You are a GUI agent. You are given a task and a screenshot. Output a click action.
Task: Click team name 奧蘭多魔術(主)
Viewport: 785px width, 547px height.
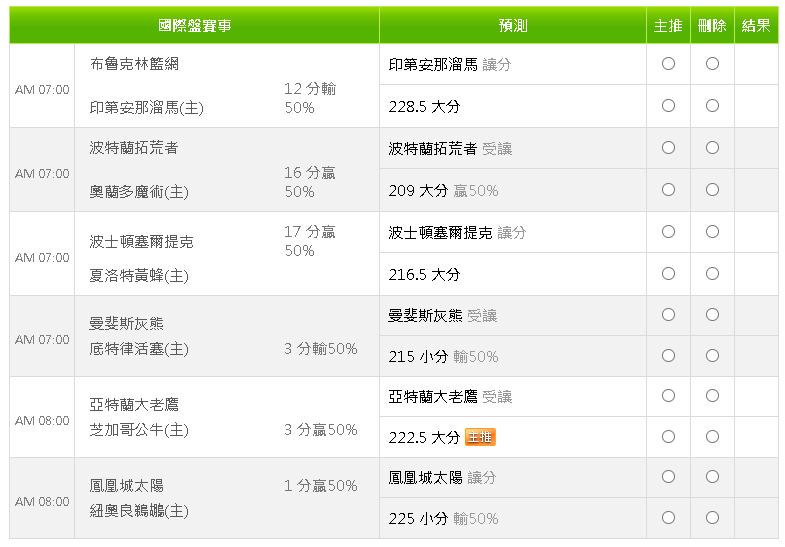point(139,192)
